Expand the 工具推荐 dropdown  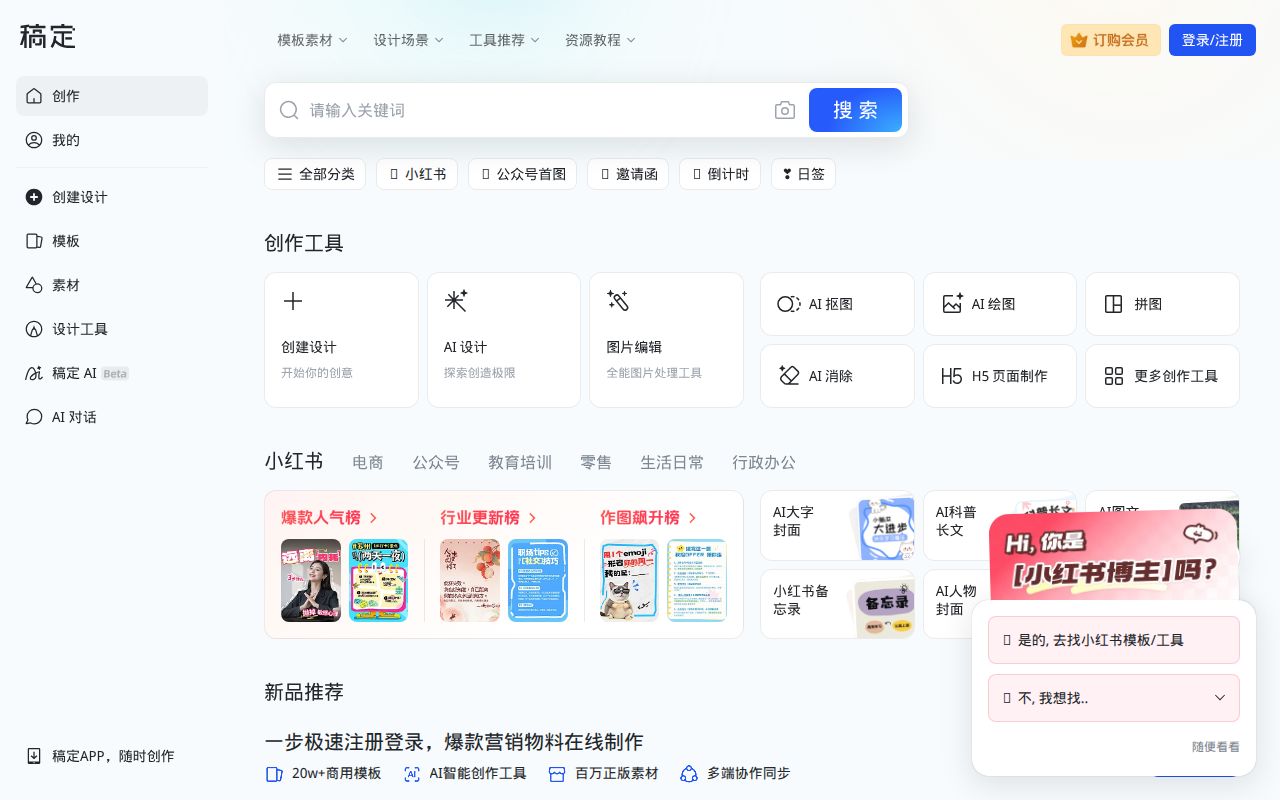[504, 40]
